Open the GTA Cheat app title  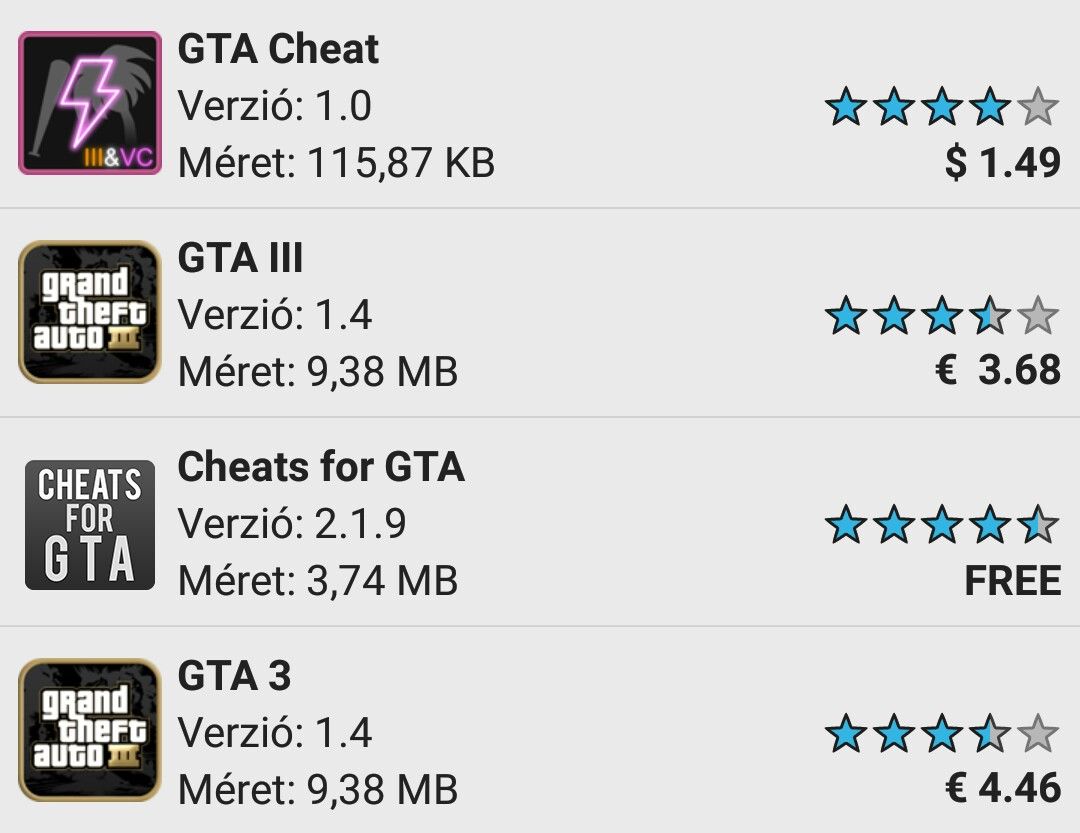278,49
